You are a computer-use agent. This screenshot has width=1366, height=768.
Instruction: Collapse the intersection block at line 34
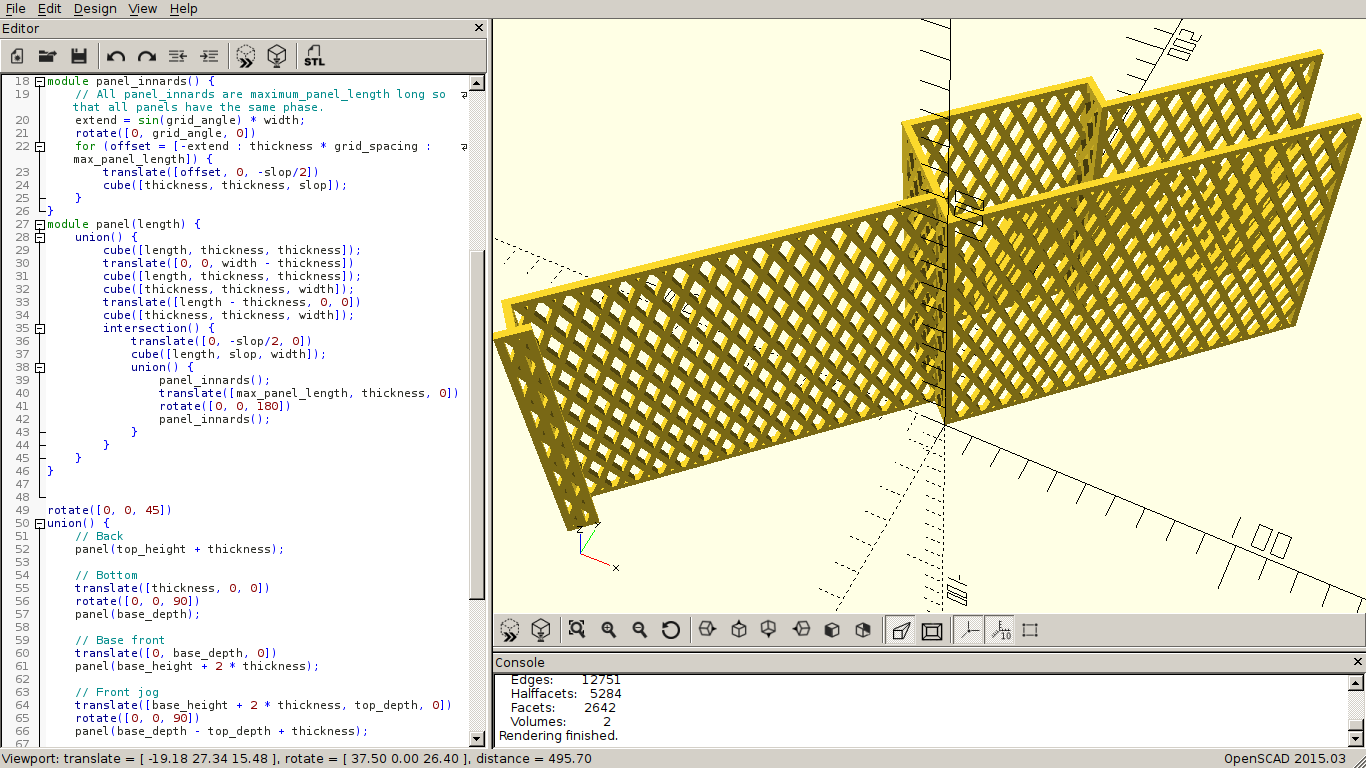click(x=39, y=328)
